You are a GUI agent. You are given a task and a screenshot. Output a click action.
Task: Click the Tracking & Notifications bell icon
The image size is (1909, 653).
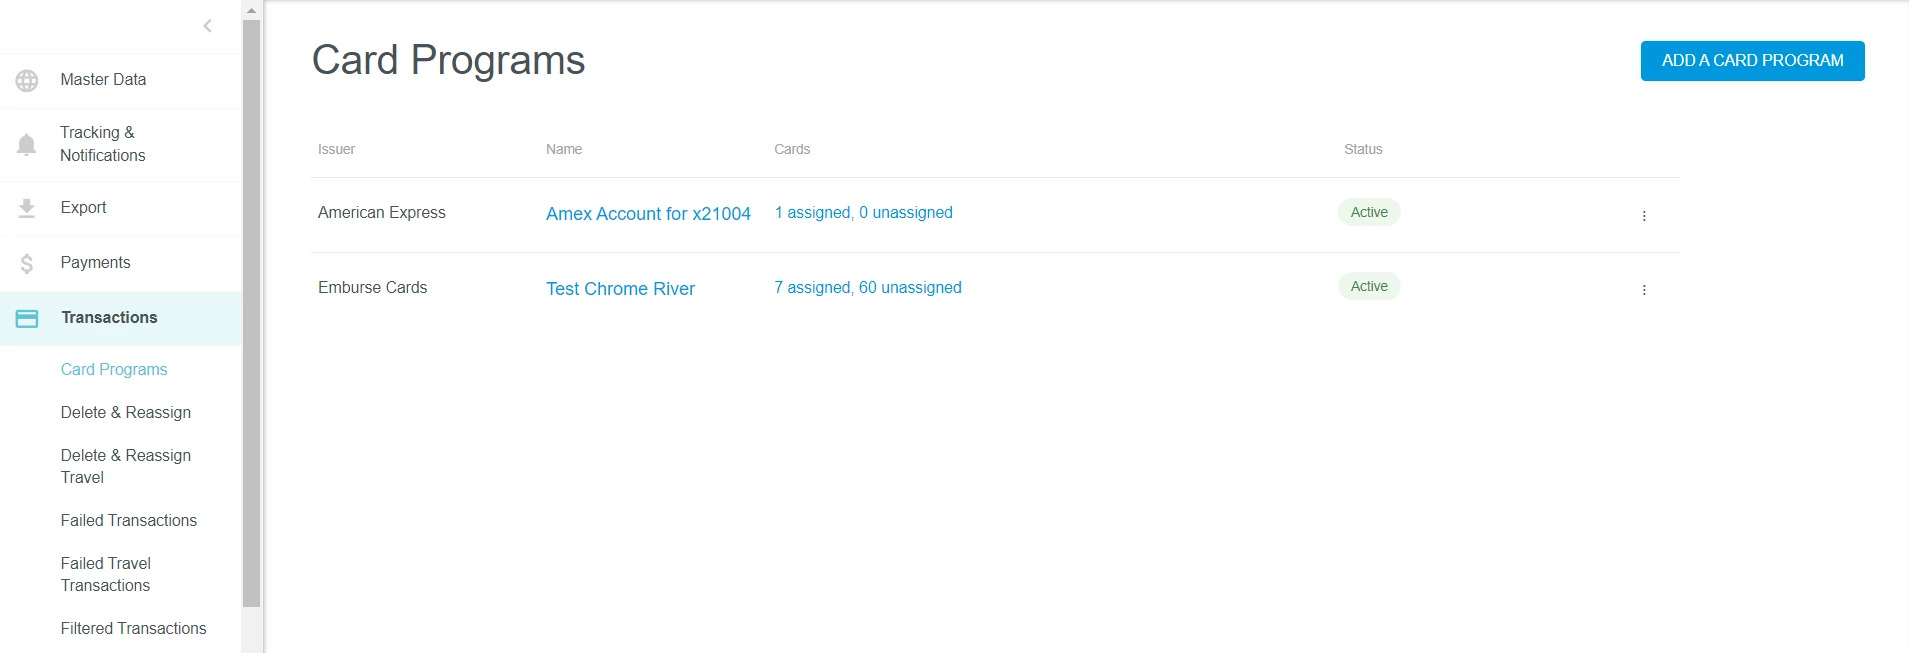(27, 145)
